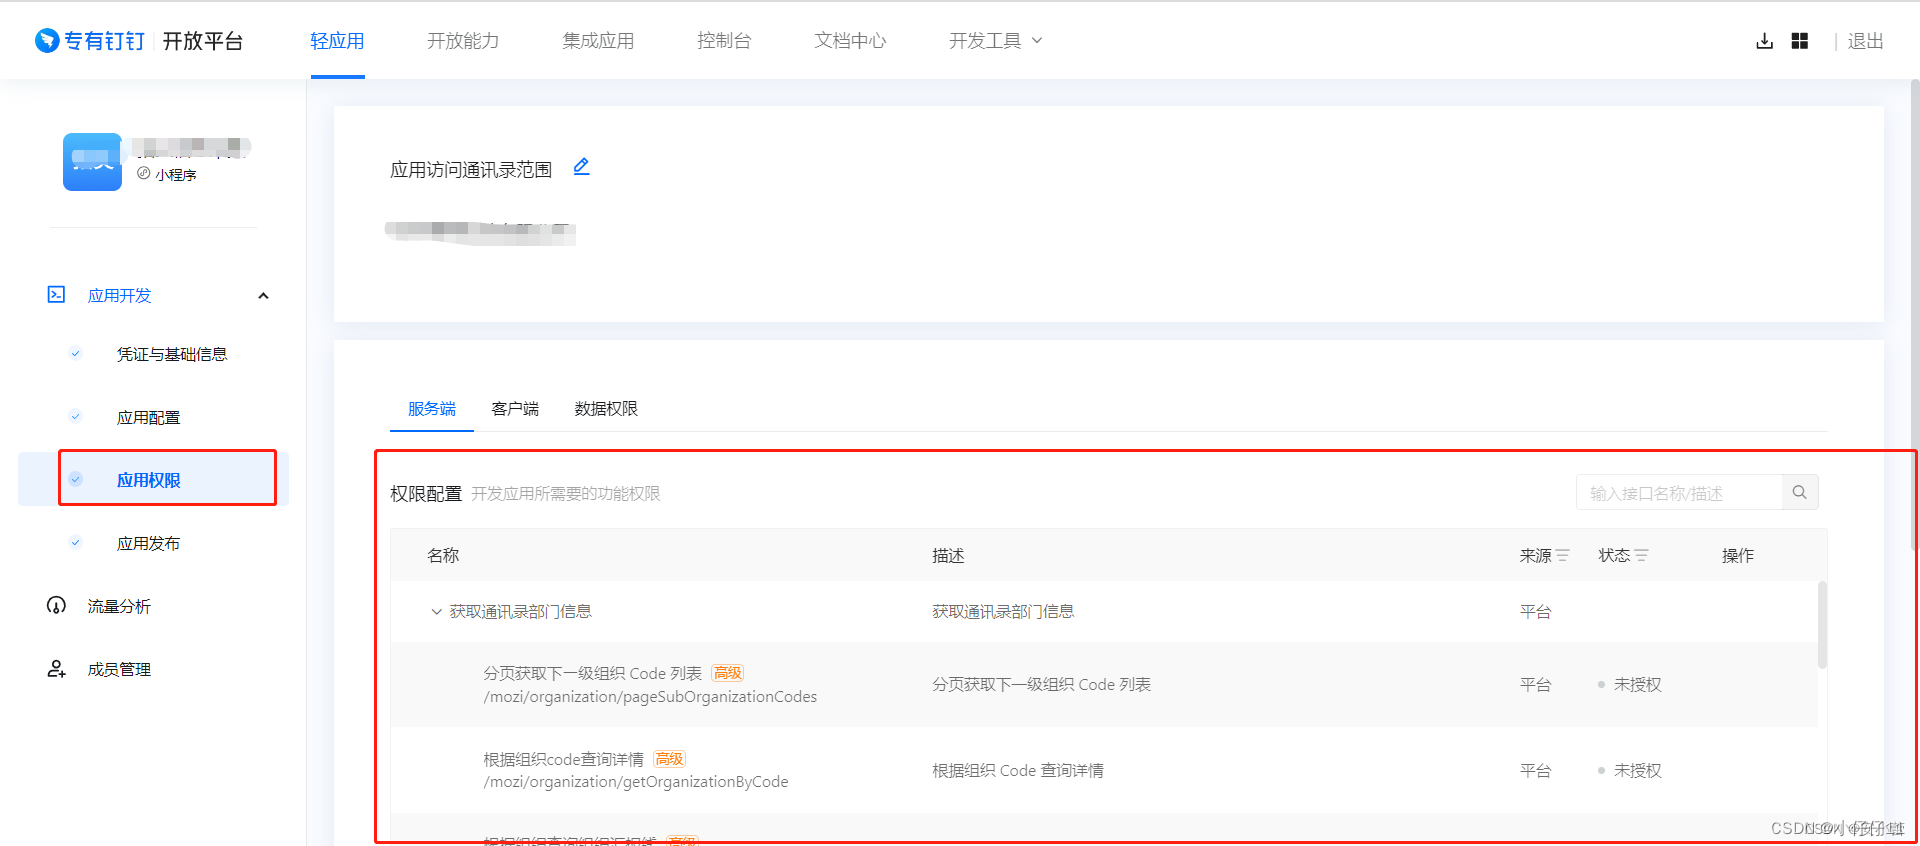Click the permission table vertical scrollbar
This screenshot has height=846, width=1920.
click(x=1822, y=624)
